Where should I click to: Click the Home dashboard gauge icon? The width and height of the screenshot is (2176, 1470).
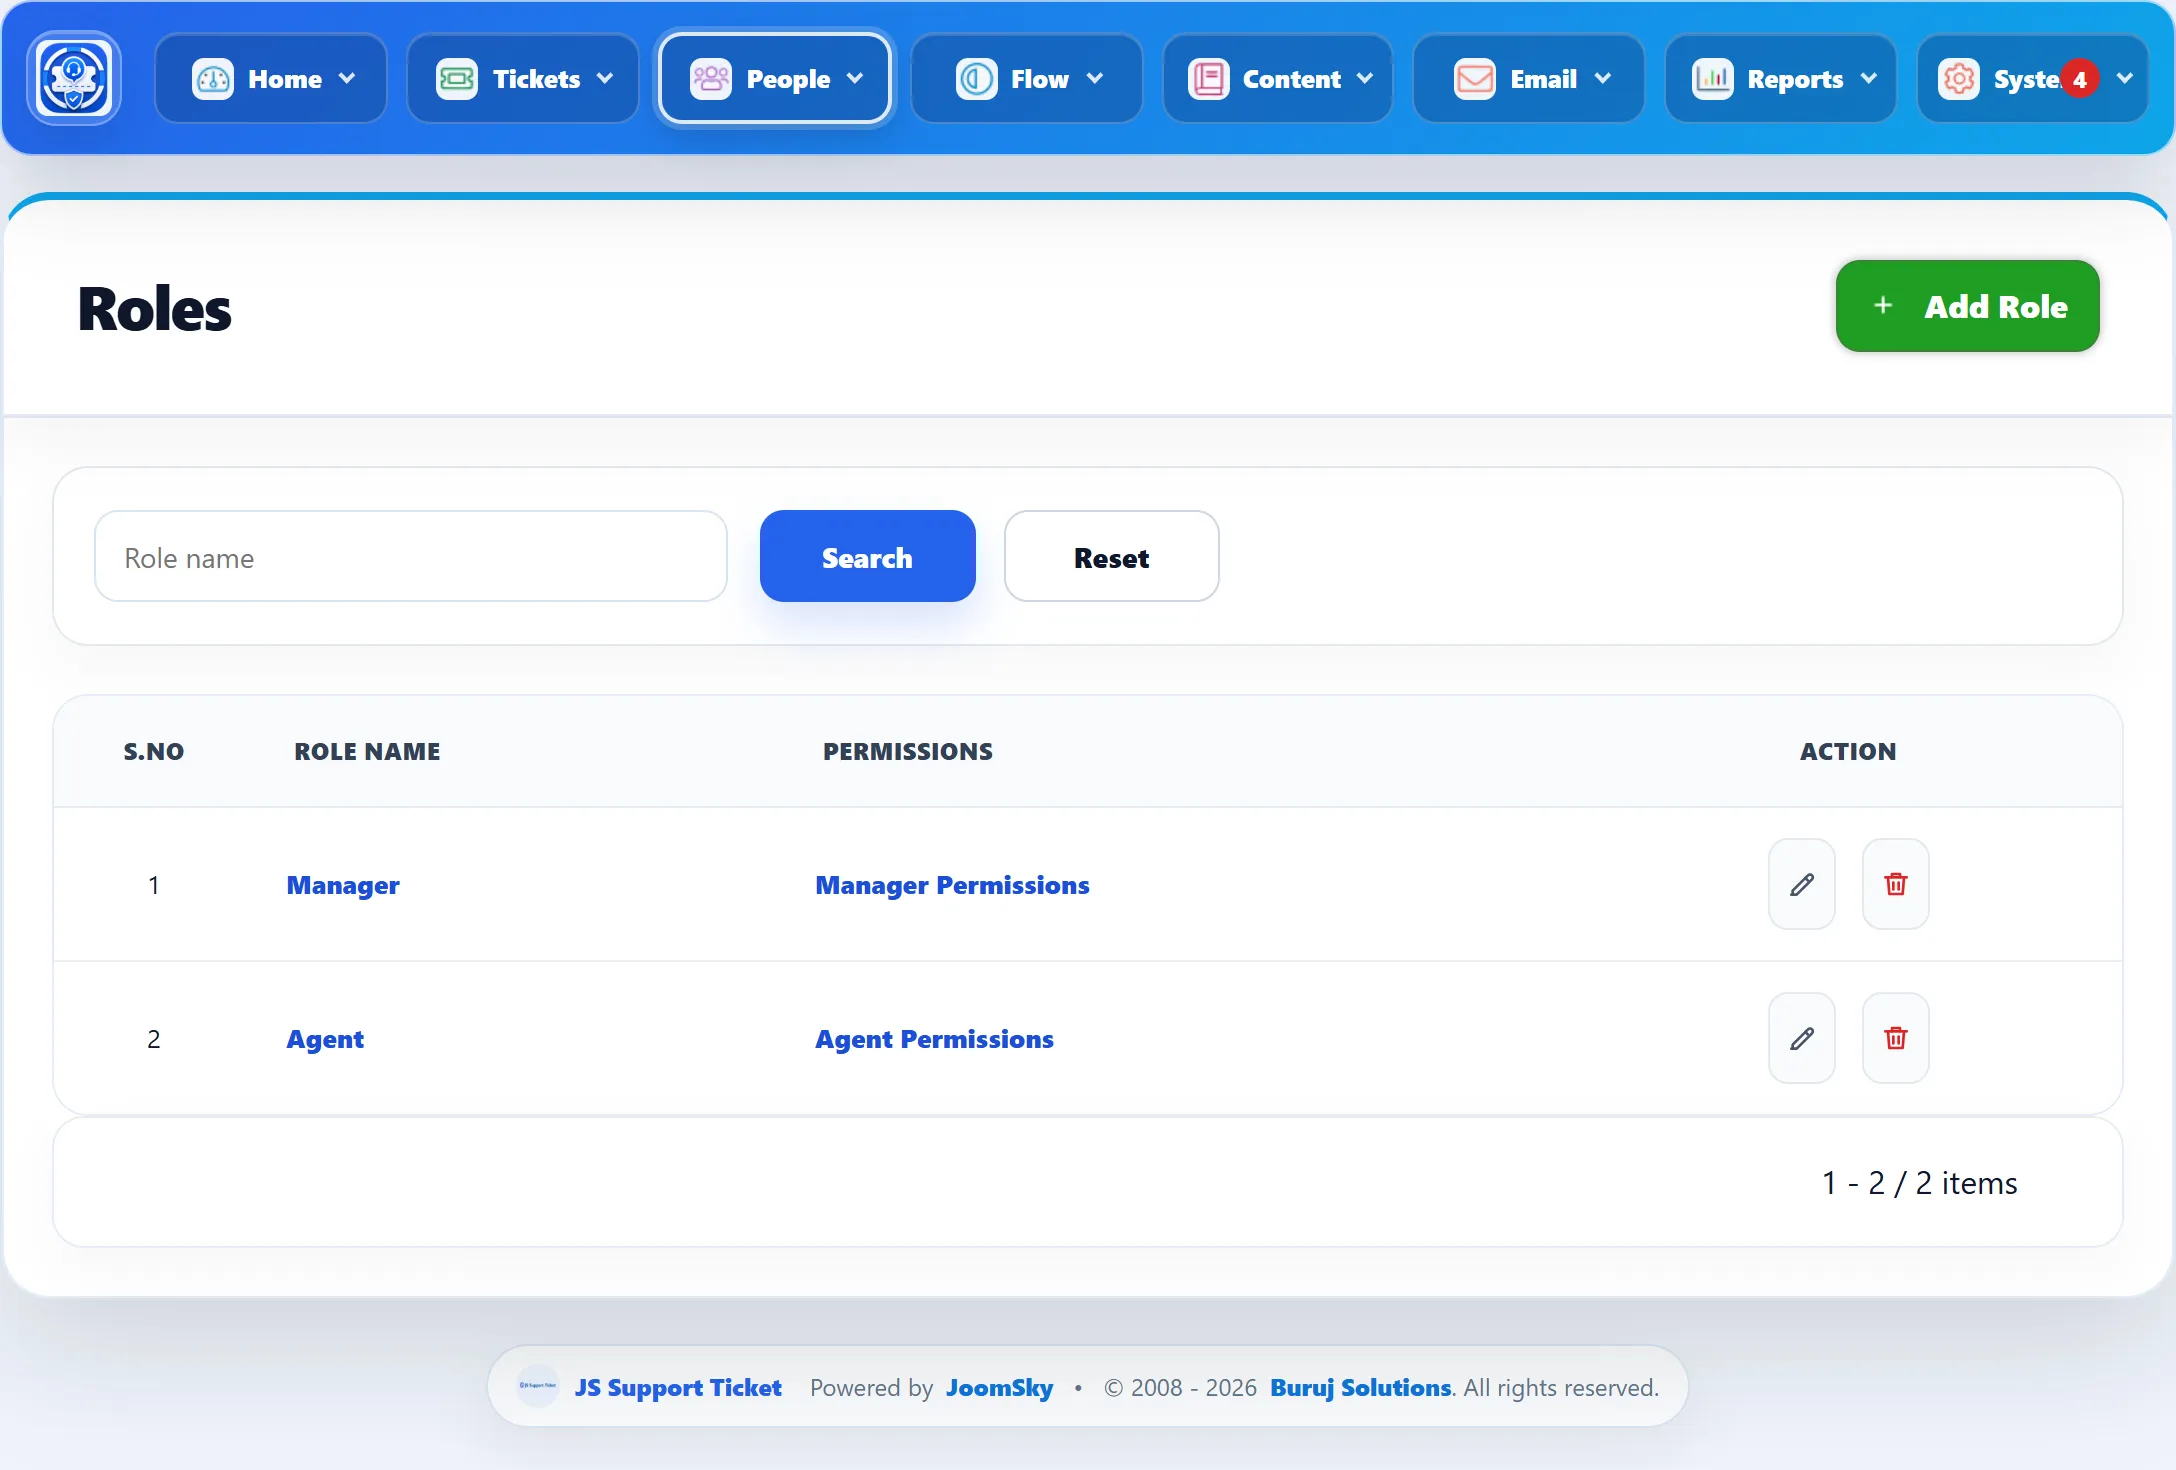212,78
